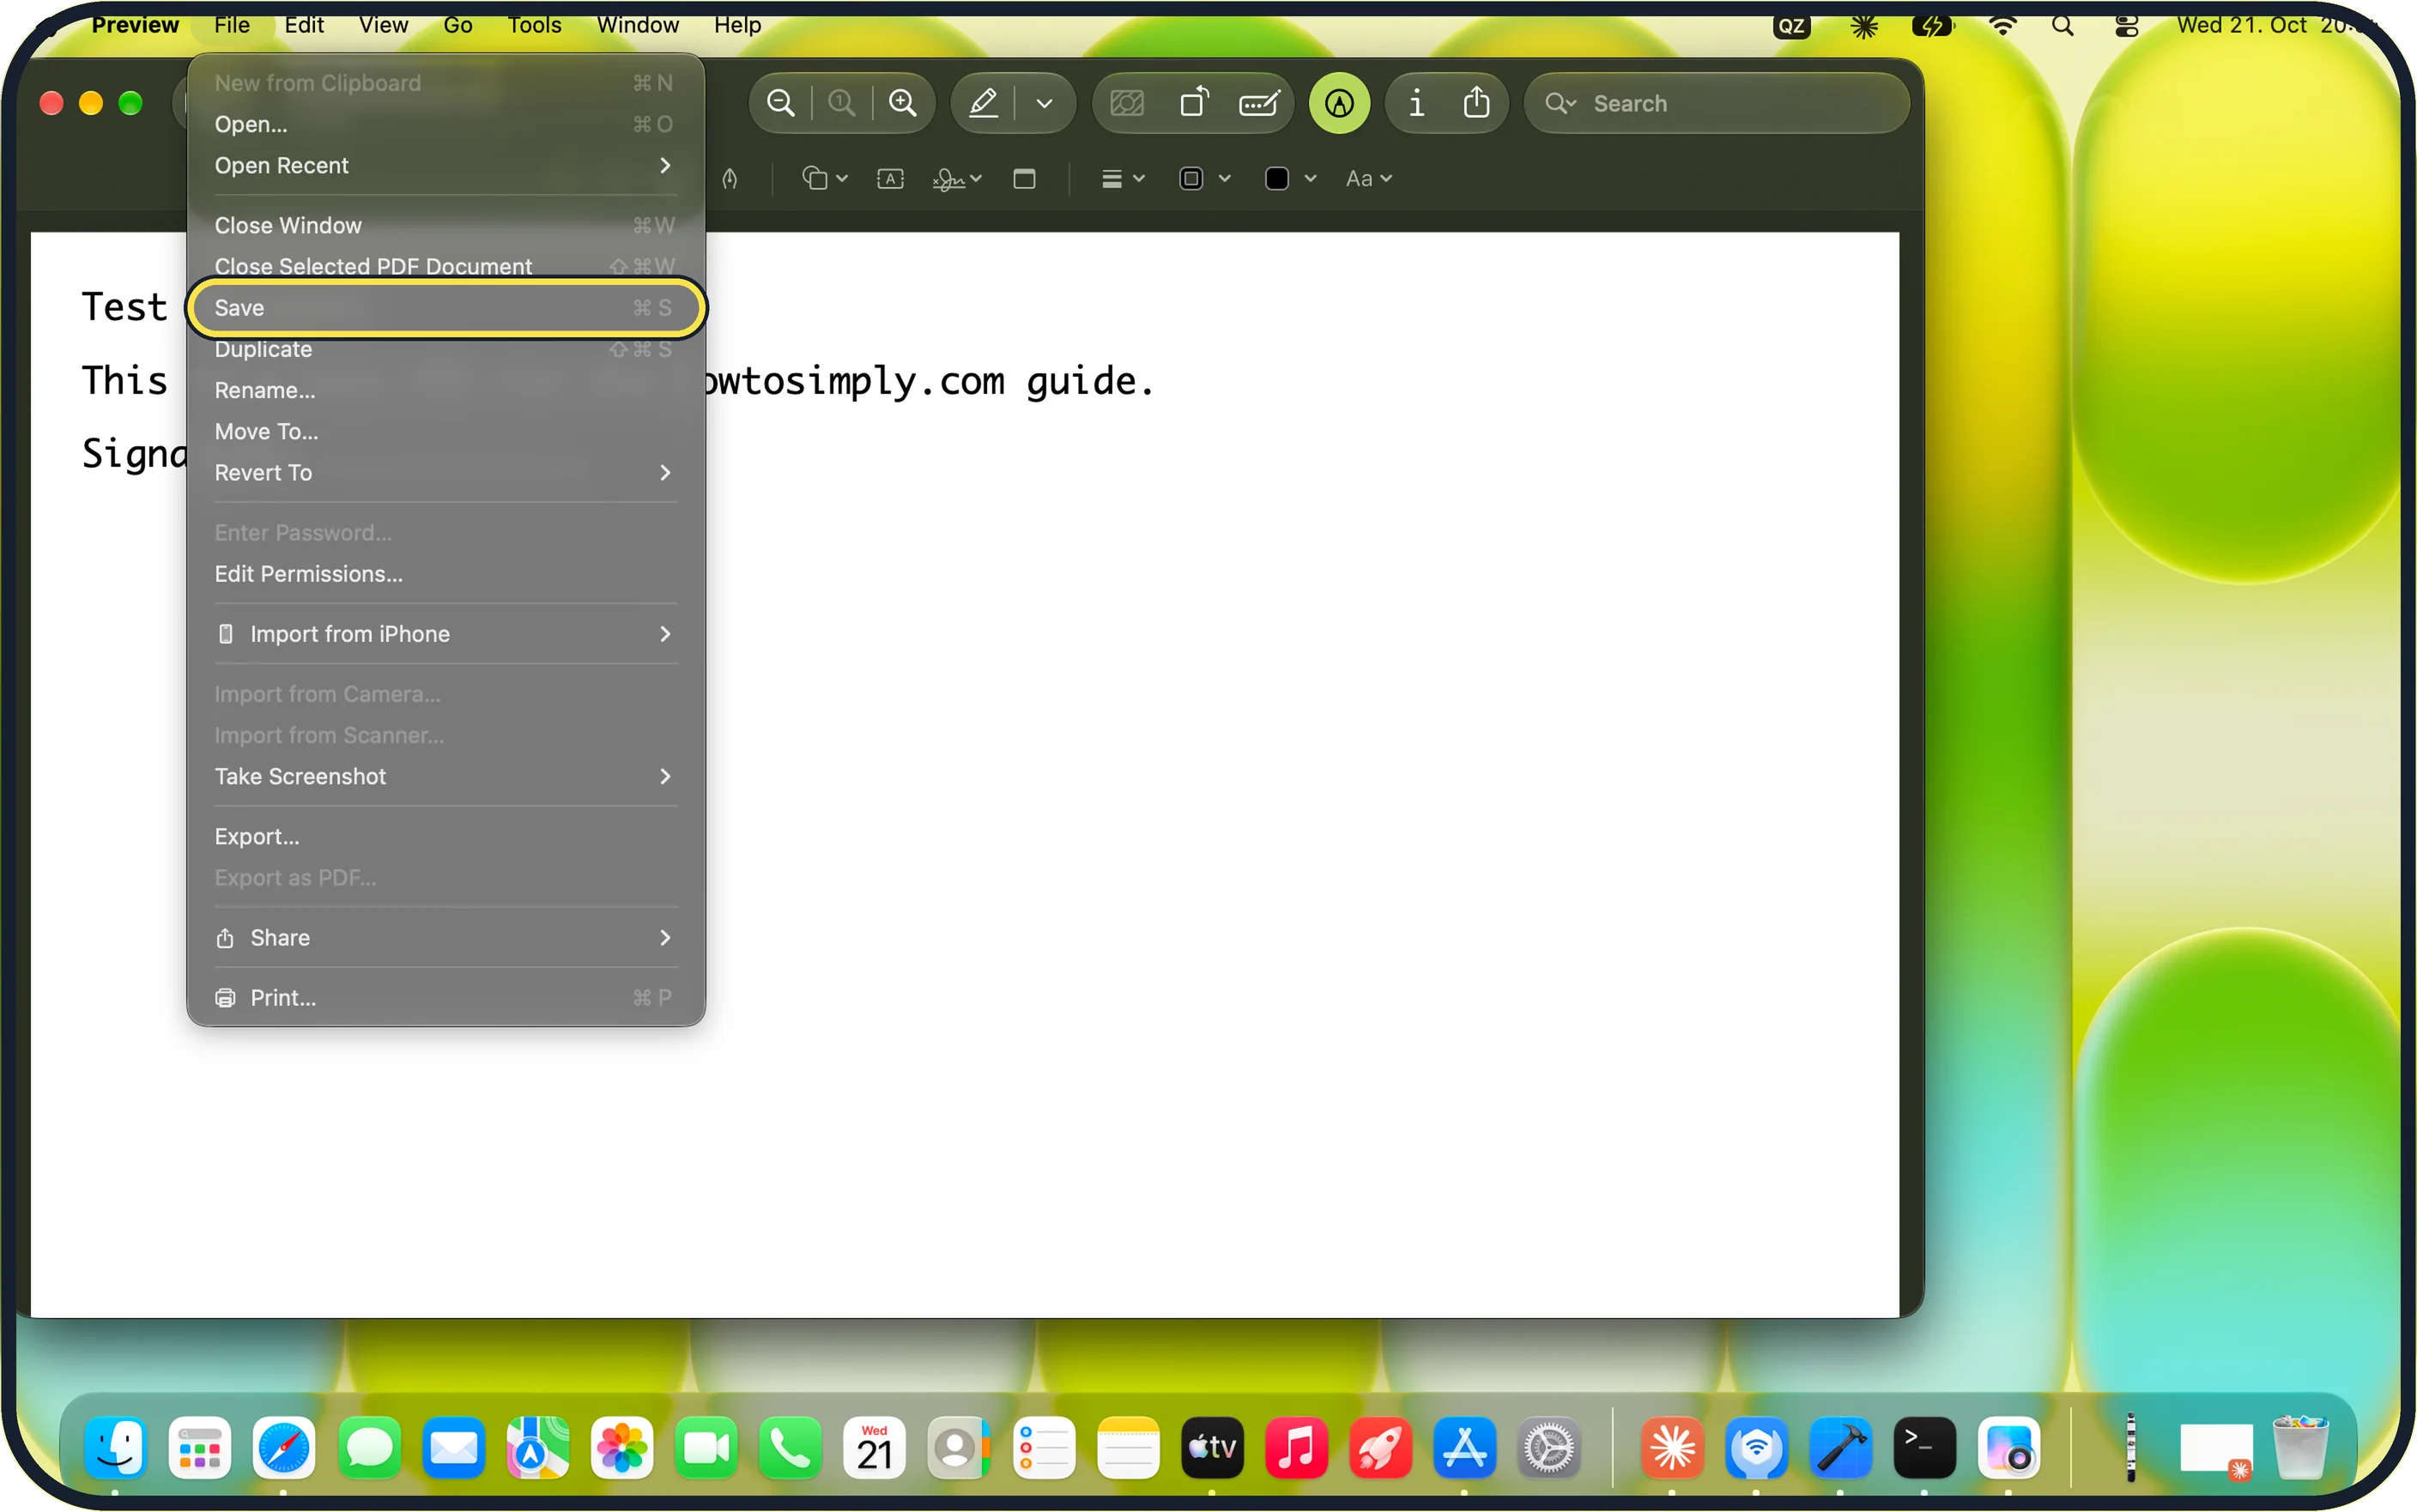Toggle the Markup toolbar button
Viewport: 2417px width, 1512px height.
pos(1339,103)
